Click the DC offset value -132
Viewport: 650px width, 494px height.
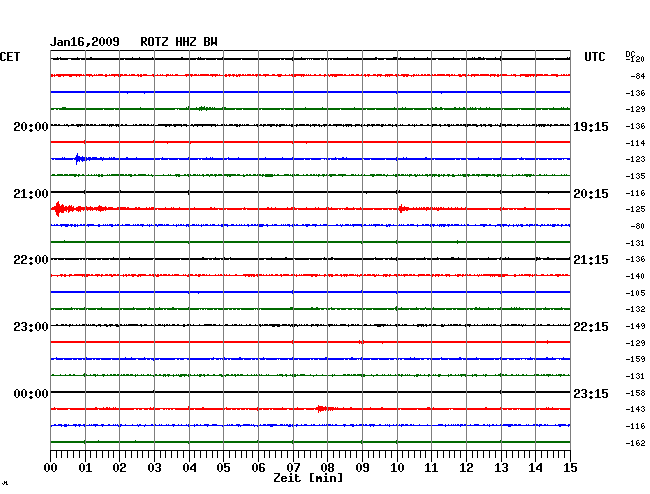coord(635,309)
